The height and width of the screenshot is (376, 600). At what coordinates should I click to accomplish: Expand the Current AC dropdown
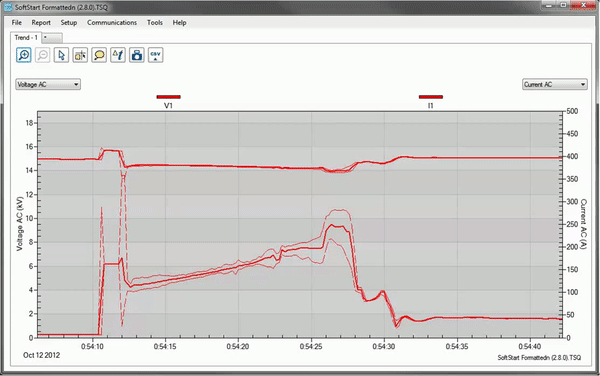pos(554,85)
